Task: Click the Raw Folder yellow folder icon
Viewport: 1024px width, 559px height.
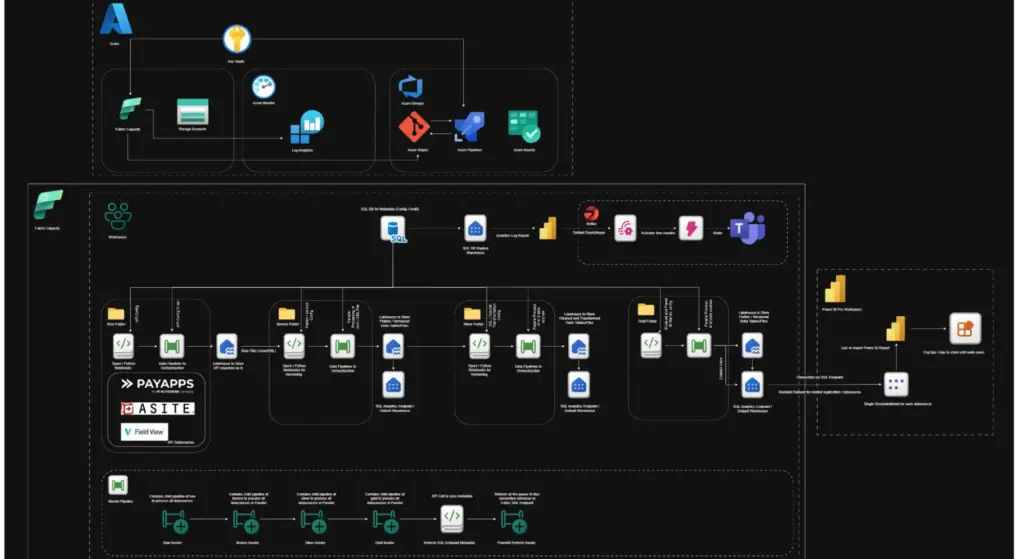Action: pos(117,314)
